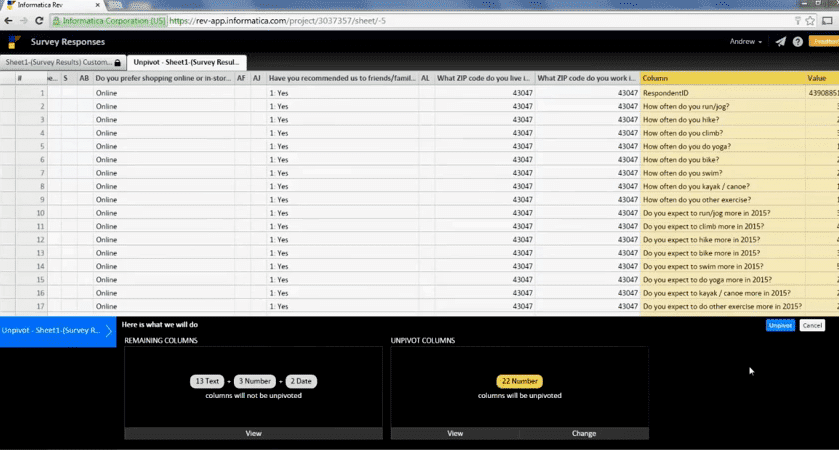Click the yellow 22 Number pill
839x450 pixels.
tap(520, 381)
